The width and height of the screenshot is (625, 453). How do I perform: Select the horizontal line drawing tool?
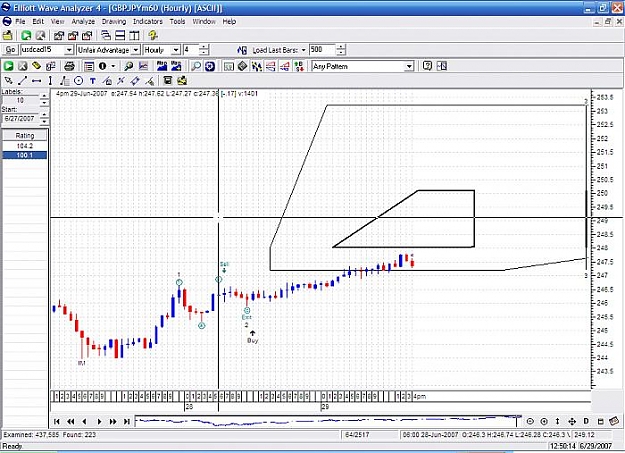[37, 81]
